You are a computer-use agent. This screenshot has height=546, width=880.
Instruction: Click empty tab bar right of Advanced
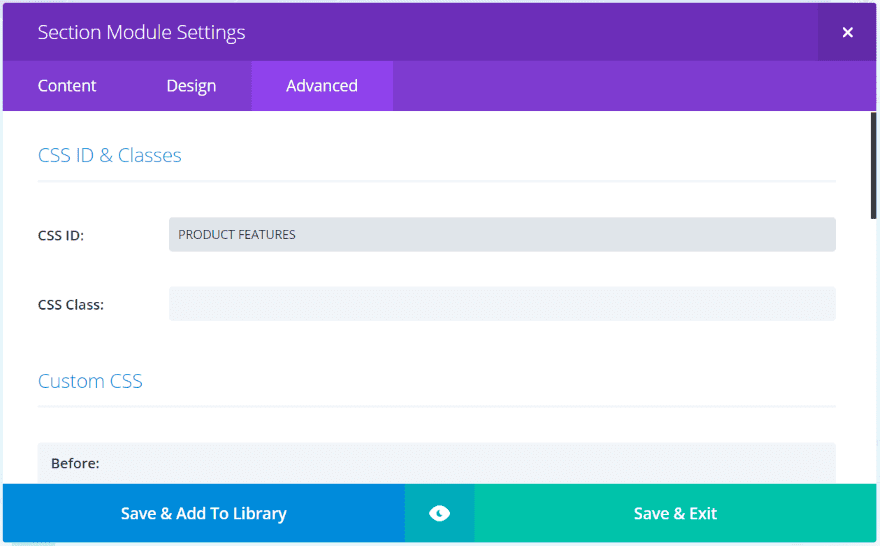[630, 86]
